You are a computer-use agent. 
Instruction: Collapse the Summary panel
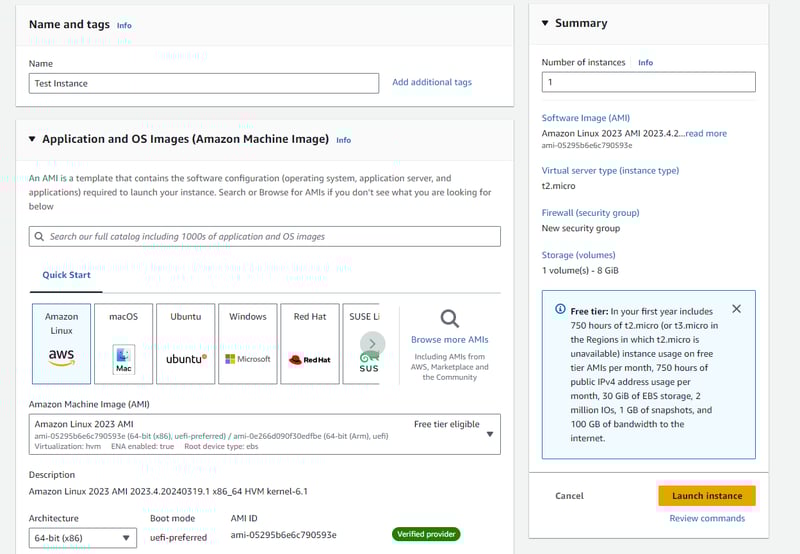[x=545, y=23]
